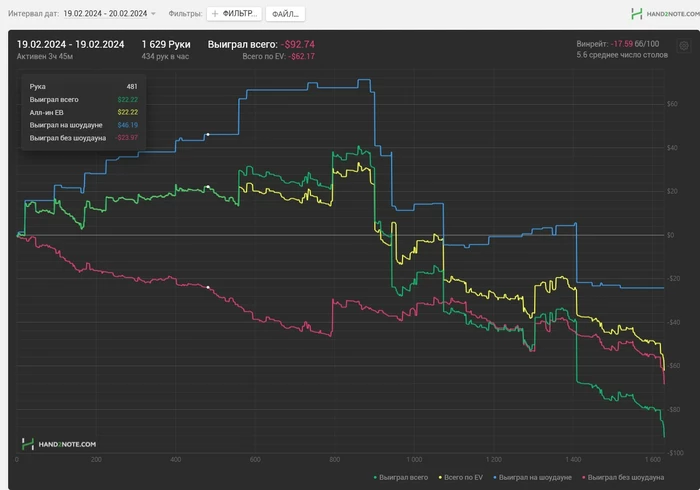Image resolution: width=700 pixels, height=490 pixels.
Task: Click the 19.02.2024 - 19.02.2024 session title
Action: (x=71, y=44)
